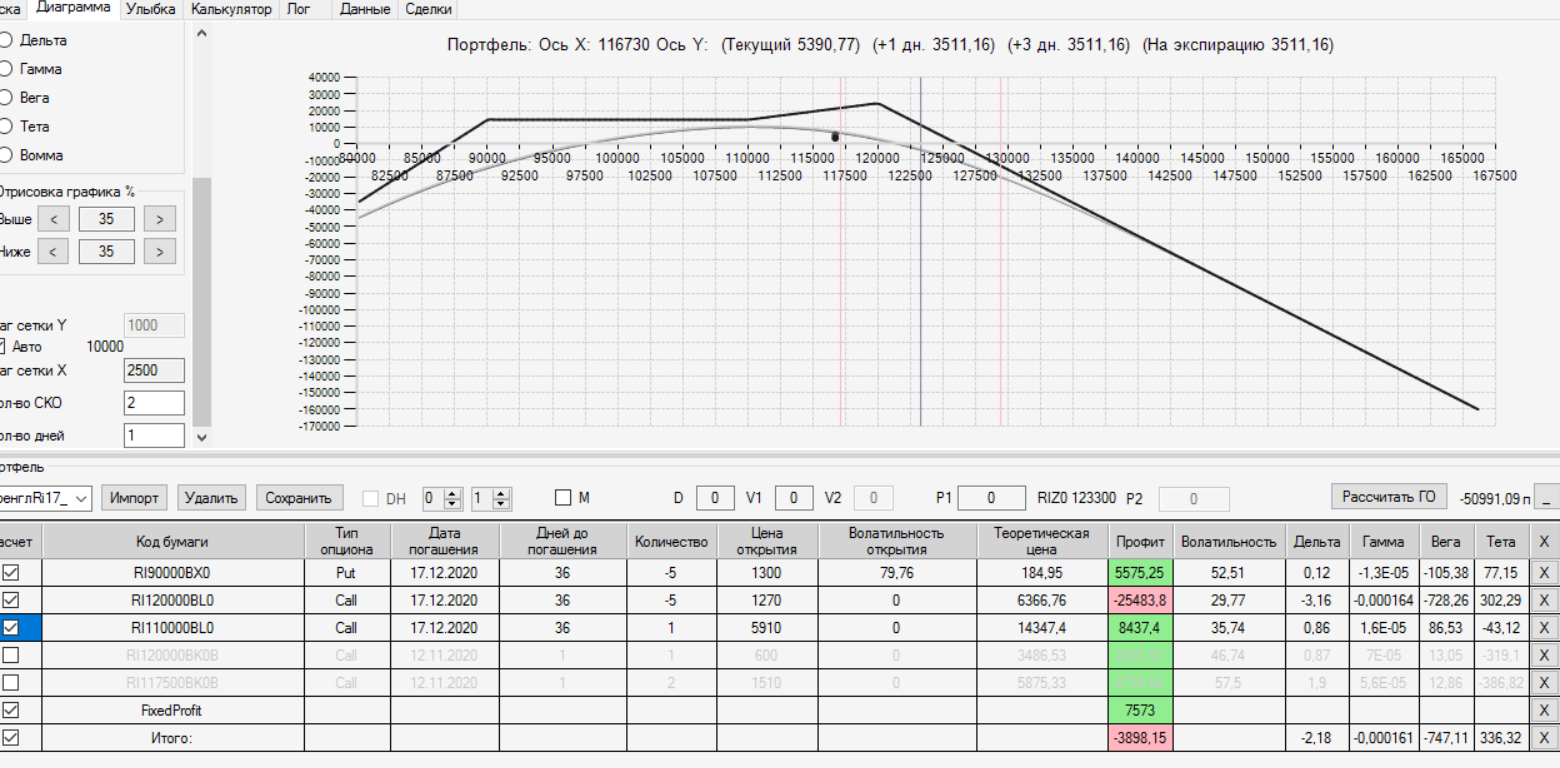Uncheck the RI90000BX0 row checkbox
This screenshot has width=1560, height=768.
(10, 573)
